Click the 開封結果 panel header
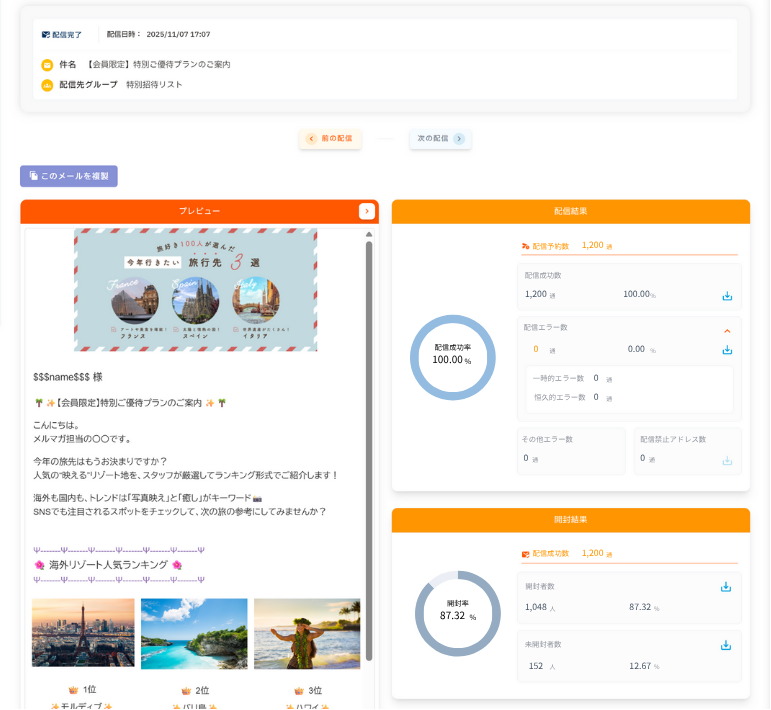Screen dimensions: 771x710 coord(570,520)
